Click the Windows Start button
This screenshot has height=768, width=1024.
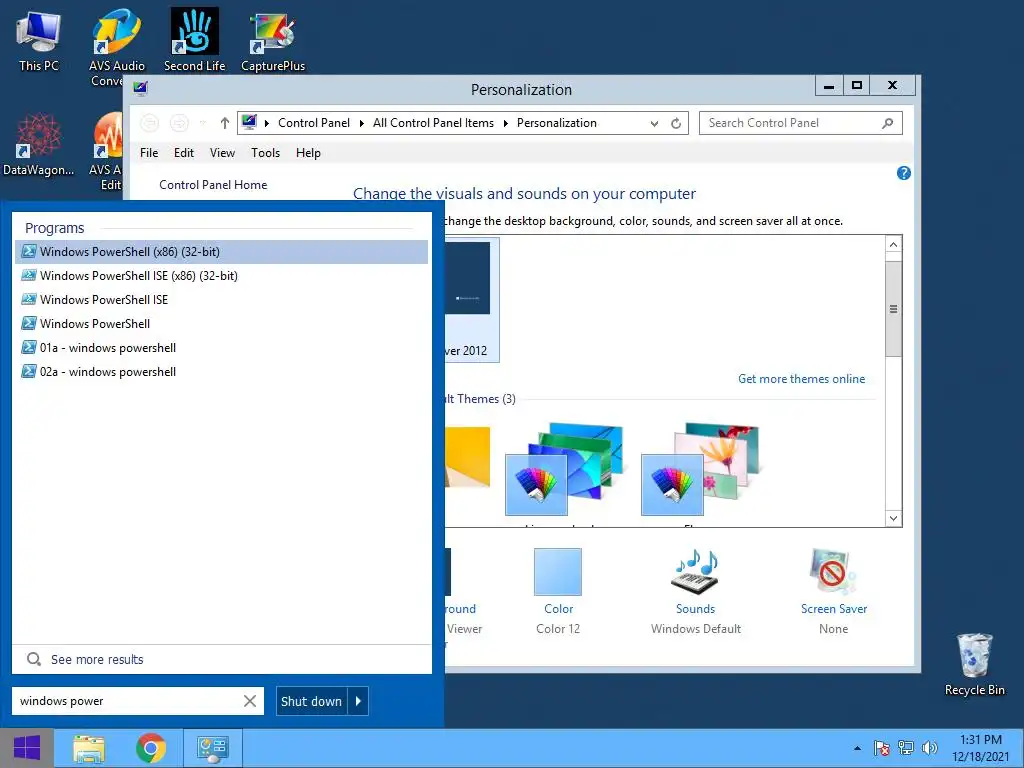point(26,748)
